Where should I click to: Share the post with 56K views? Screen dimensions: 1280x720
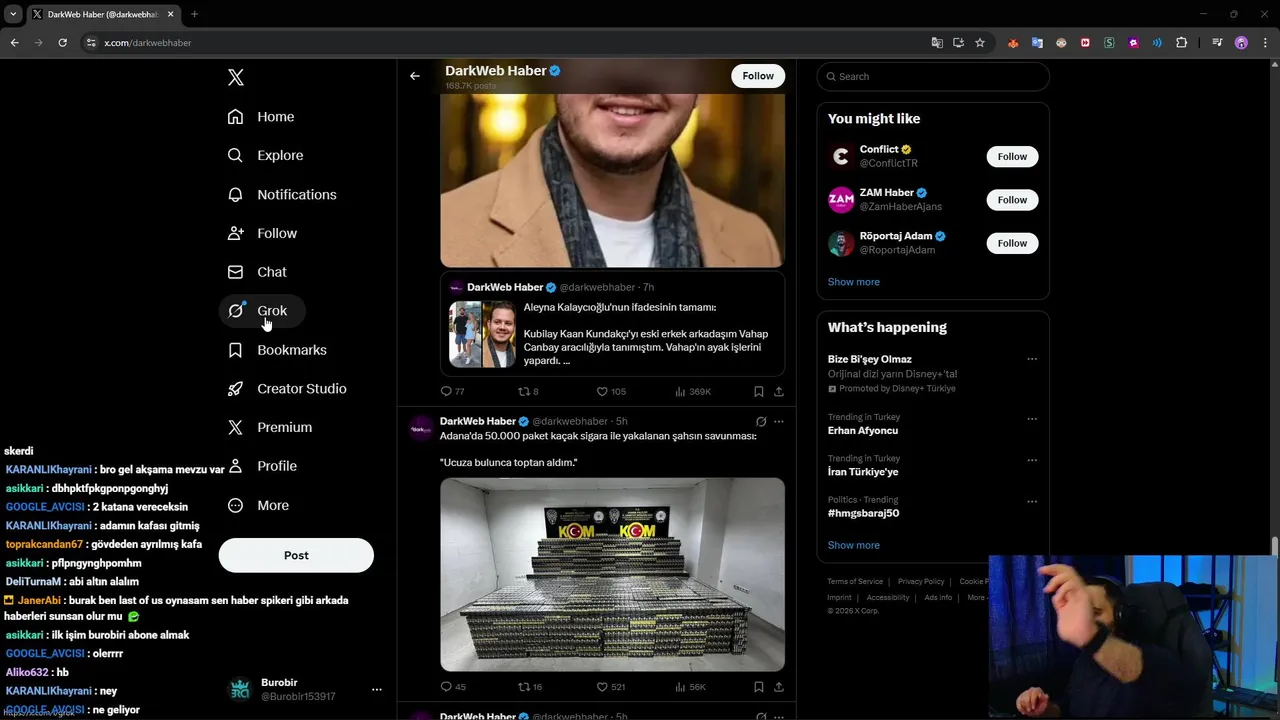pos(779,687)
